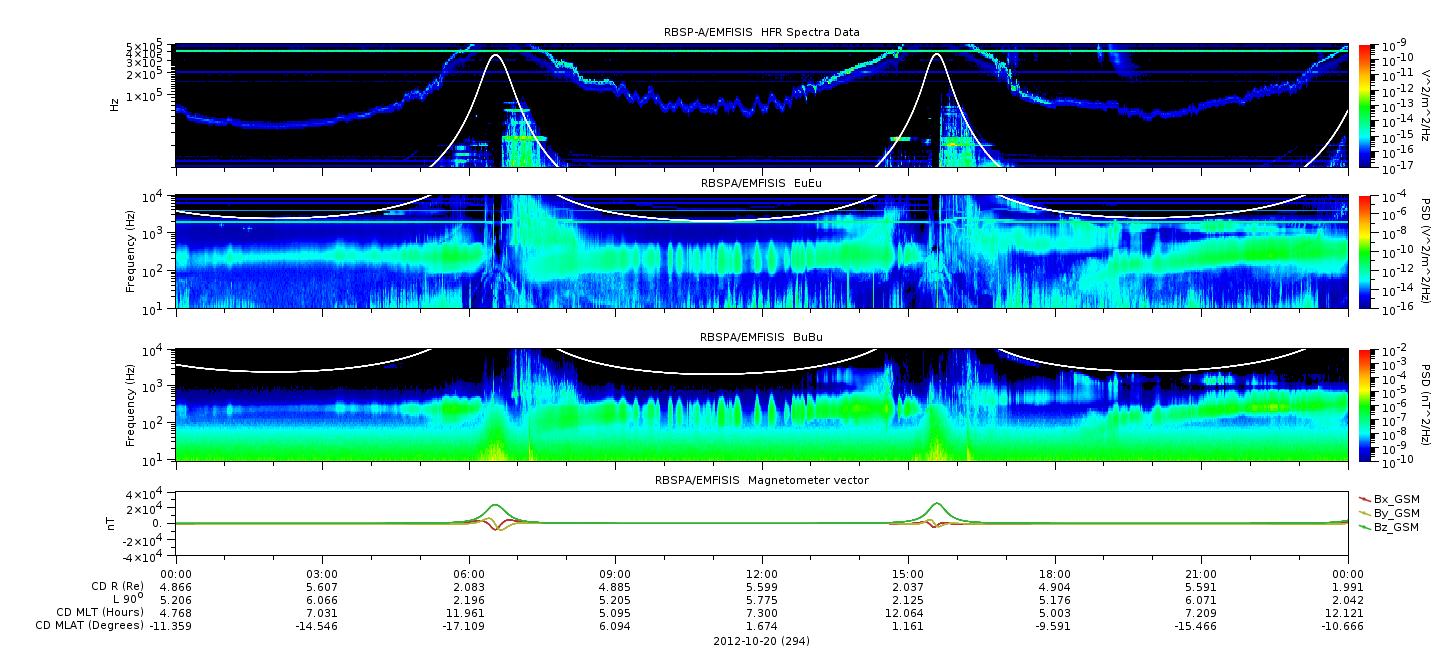Click the EuEu panel color scale bar

pos(1365,252)
